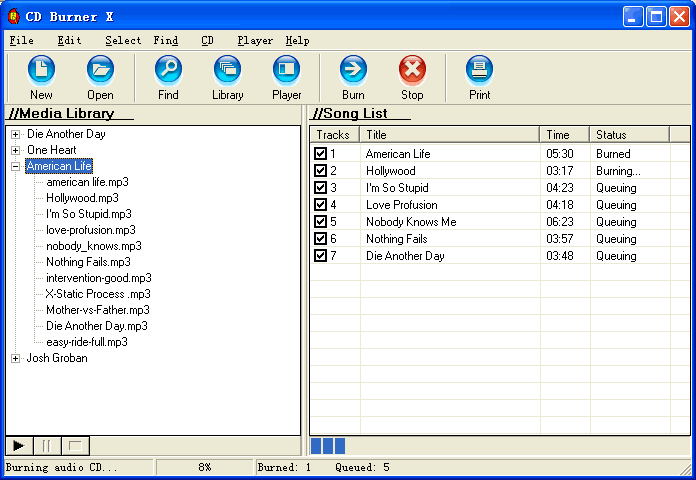Open the Select menu
Image resolution: width=696 pixels, height=480 pixels.
point(123,40)
